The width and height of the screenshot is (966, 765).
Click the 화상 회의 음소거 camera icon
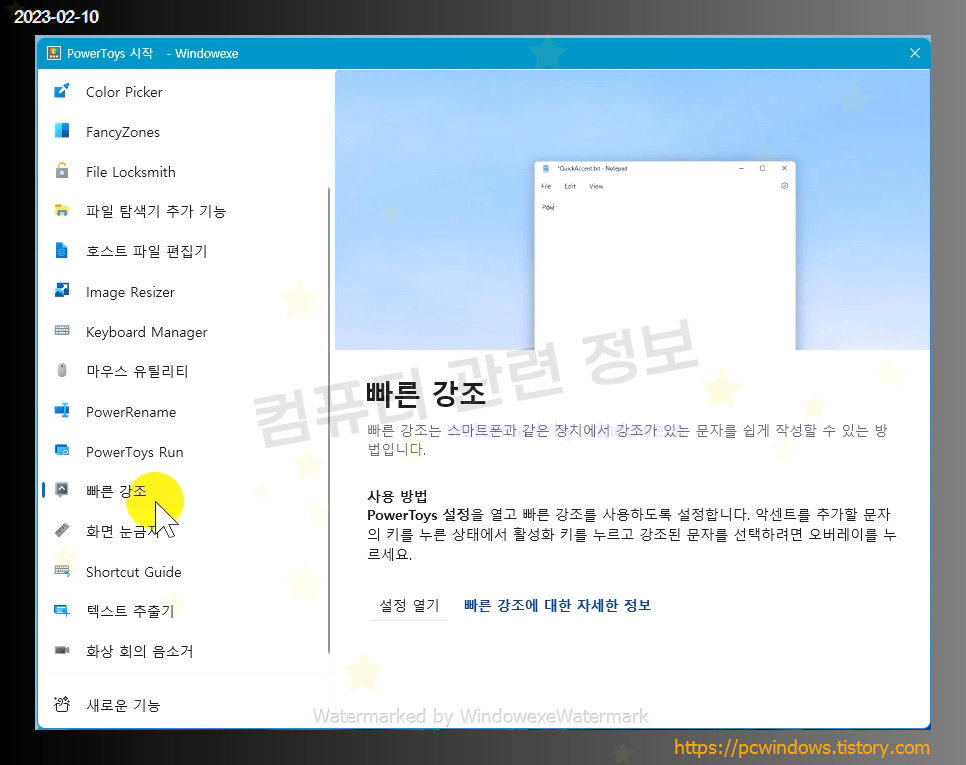pos(62,650)
